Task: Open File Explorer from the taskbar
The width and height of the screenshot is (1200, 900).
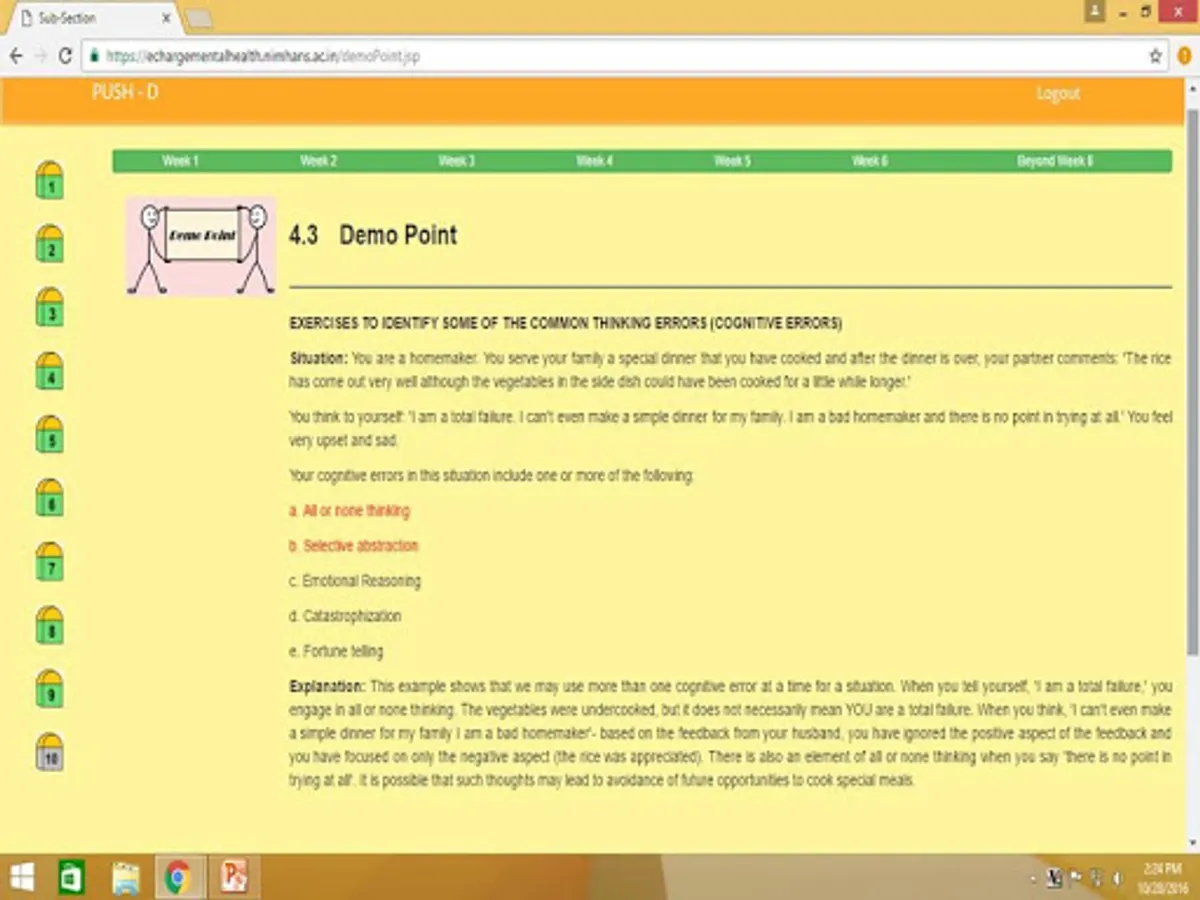Action: pyautogui.click(x=124, y=874)
